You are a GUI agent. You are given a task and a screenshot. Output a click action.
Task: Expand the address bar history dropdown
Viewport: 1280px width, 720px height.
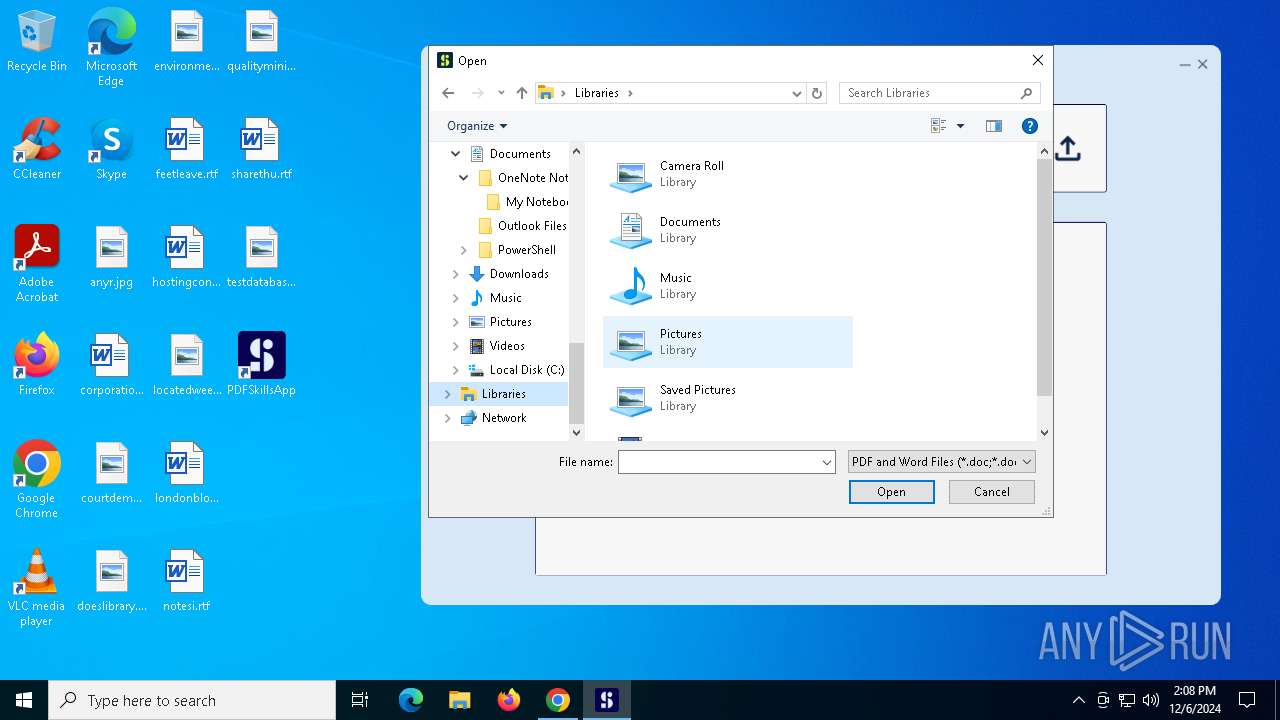(x=797, y=93)
